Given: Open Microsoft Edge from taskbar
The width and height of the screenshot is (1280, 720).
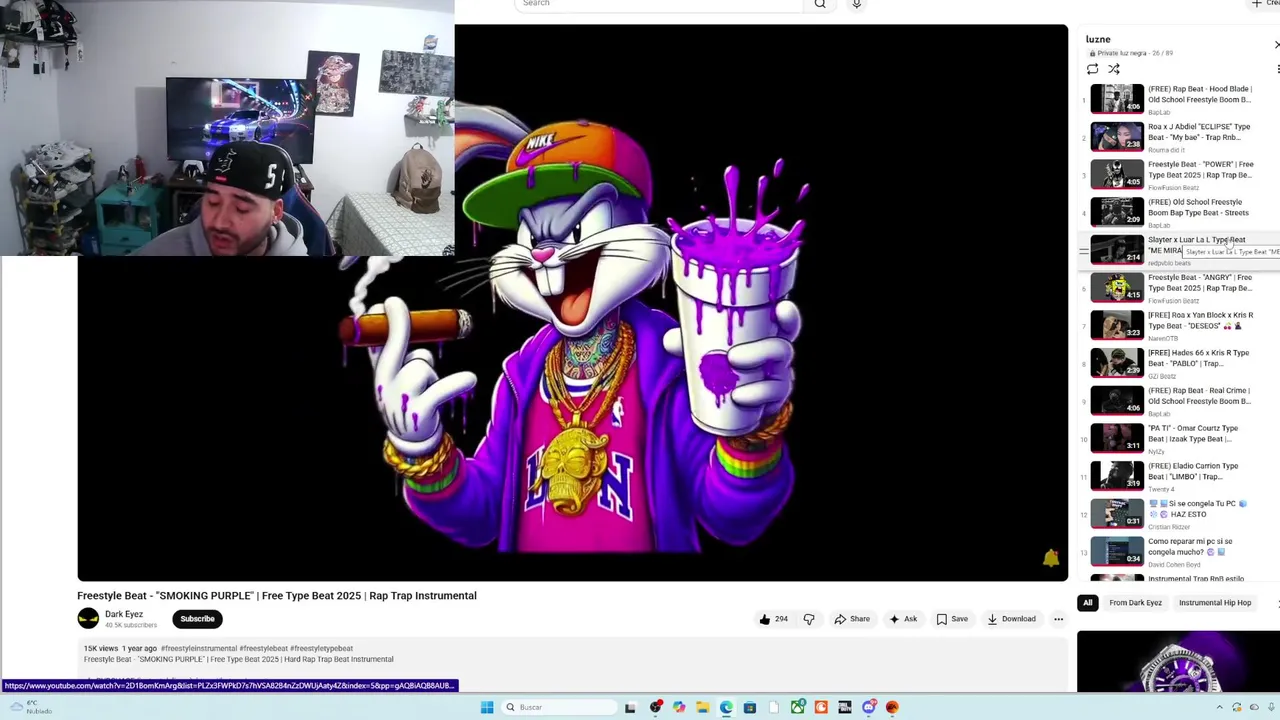Looking at the screenshot, I should (x=726, y=708).
